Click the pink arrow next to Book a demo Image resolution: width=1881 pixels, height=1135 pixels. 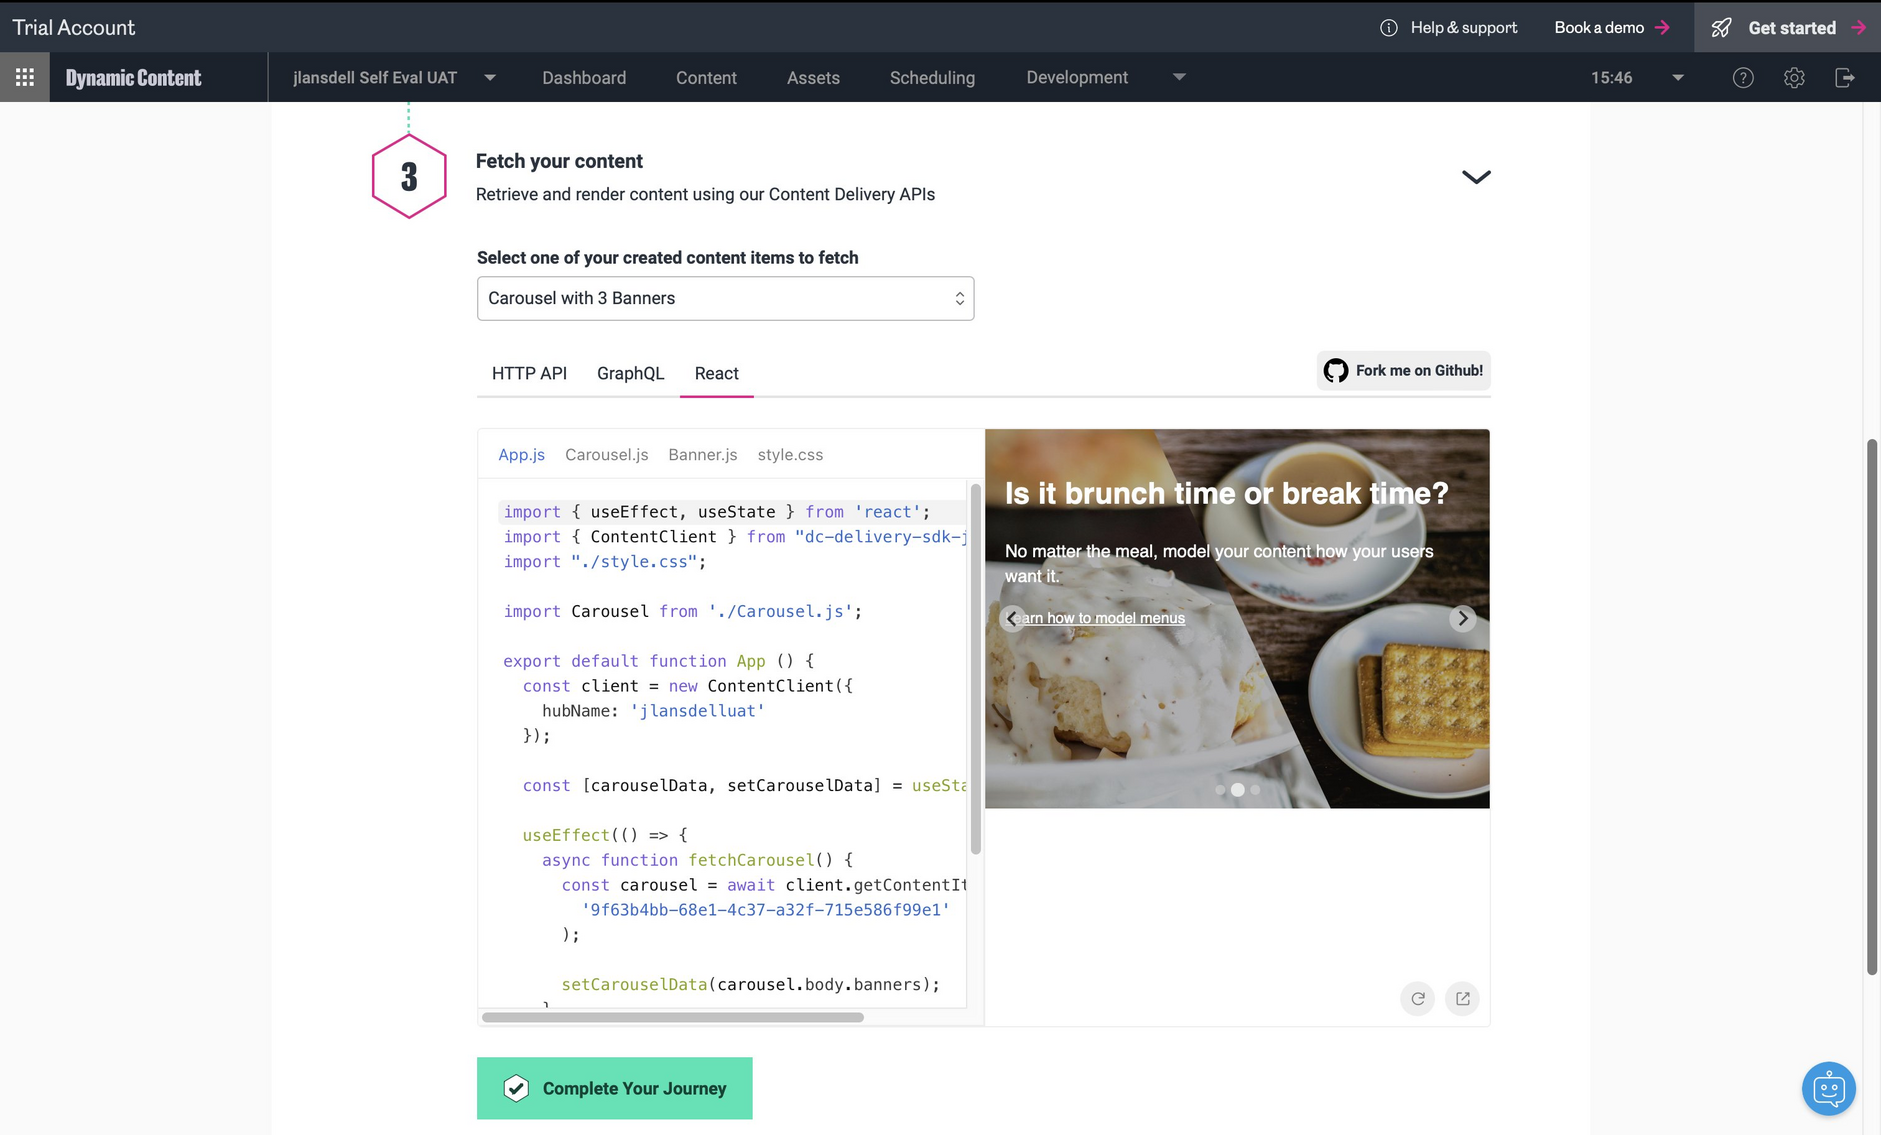1662,28
